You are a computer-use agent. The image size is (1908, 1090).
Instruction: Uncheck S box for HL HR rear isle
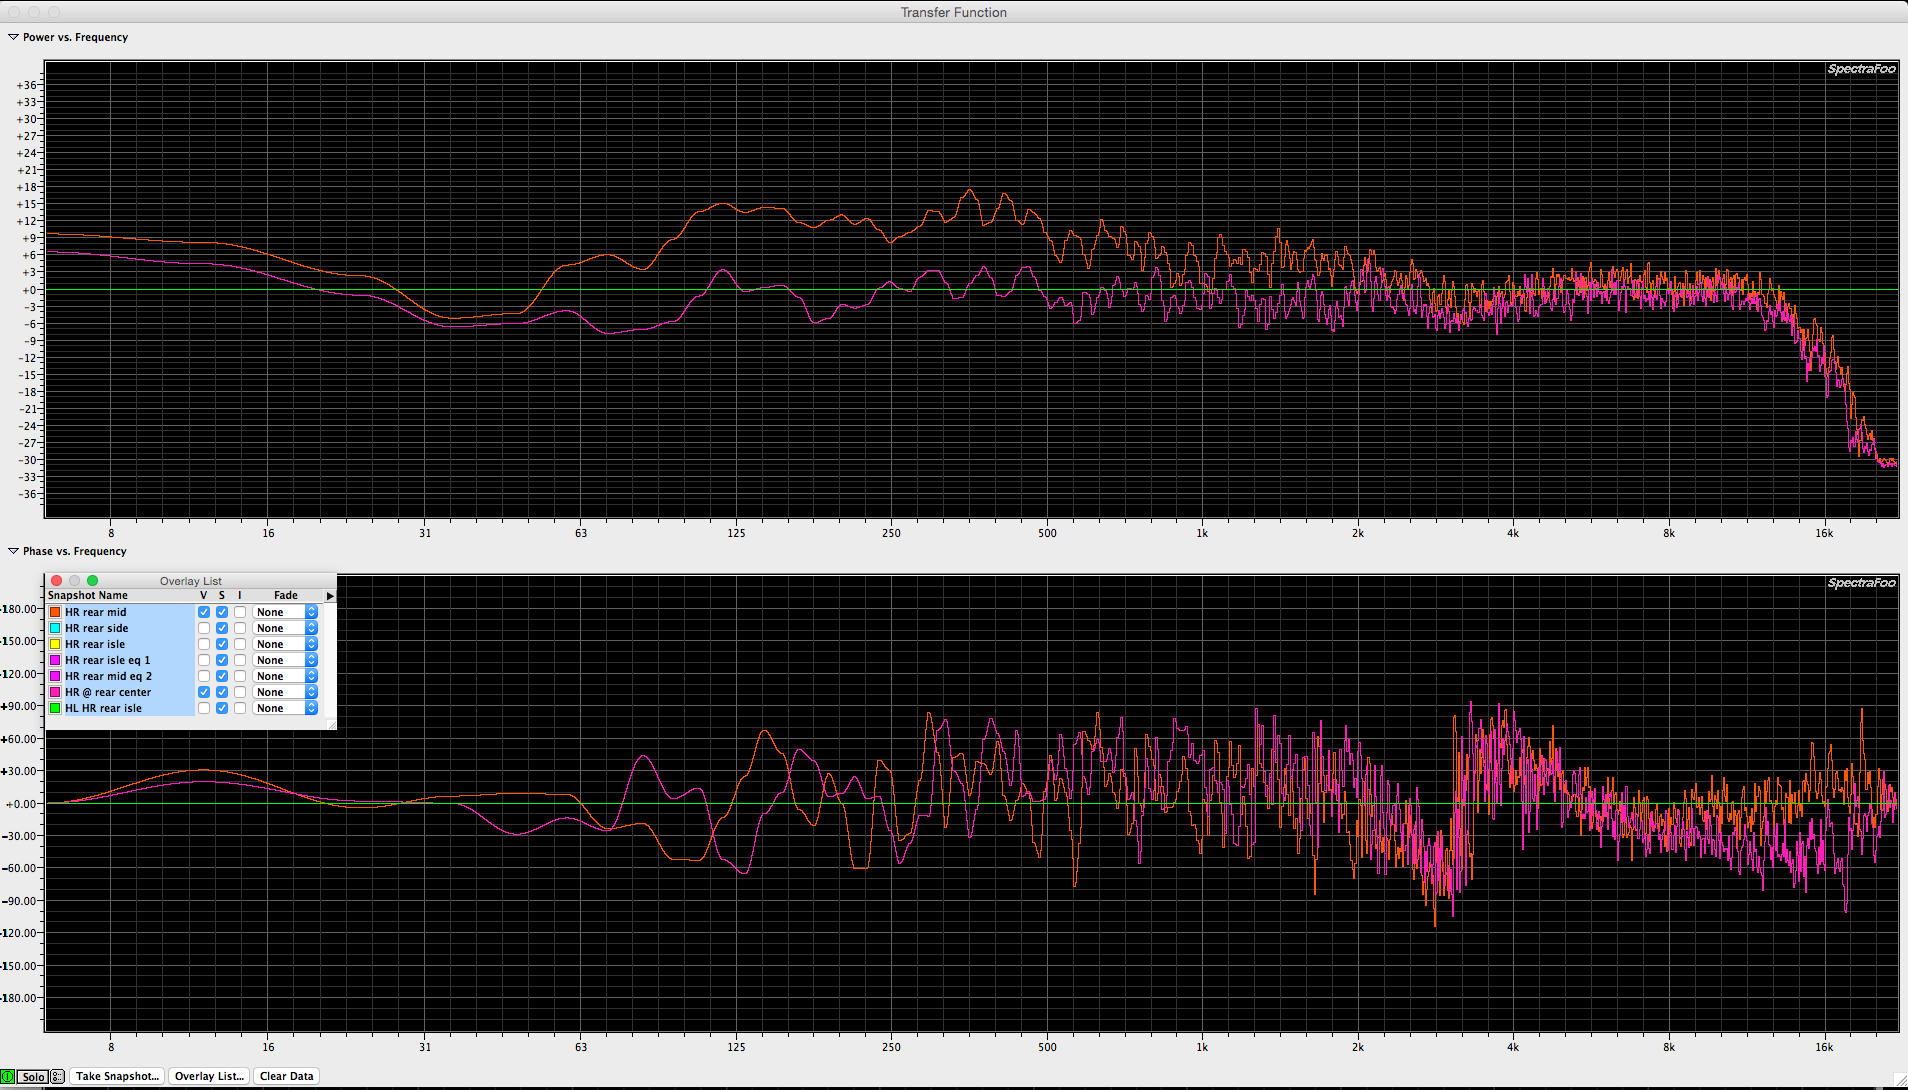click(222, 708)
